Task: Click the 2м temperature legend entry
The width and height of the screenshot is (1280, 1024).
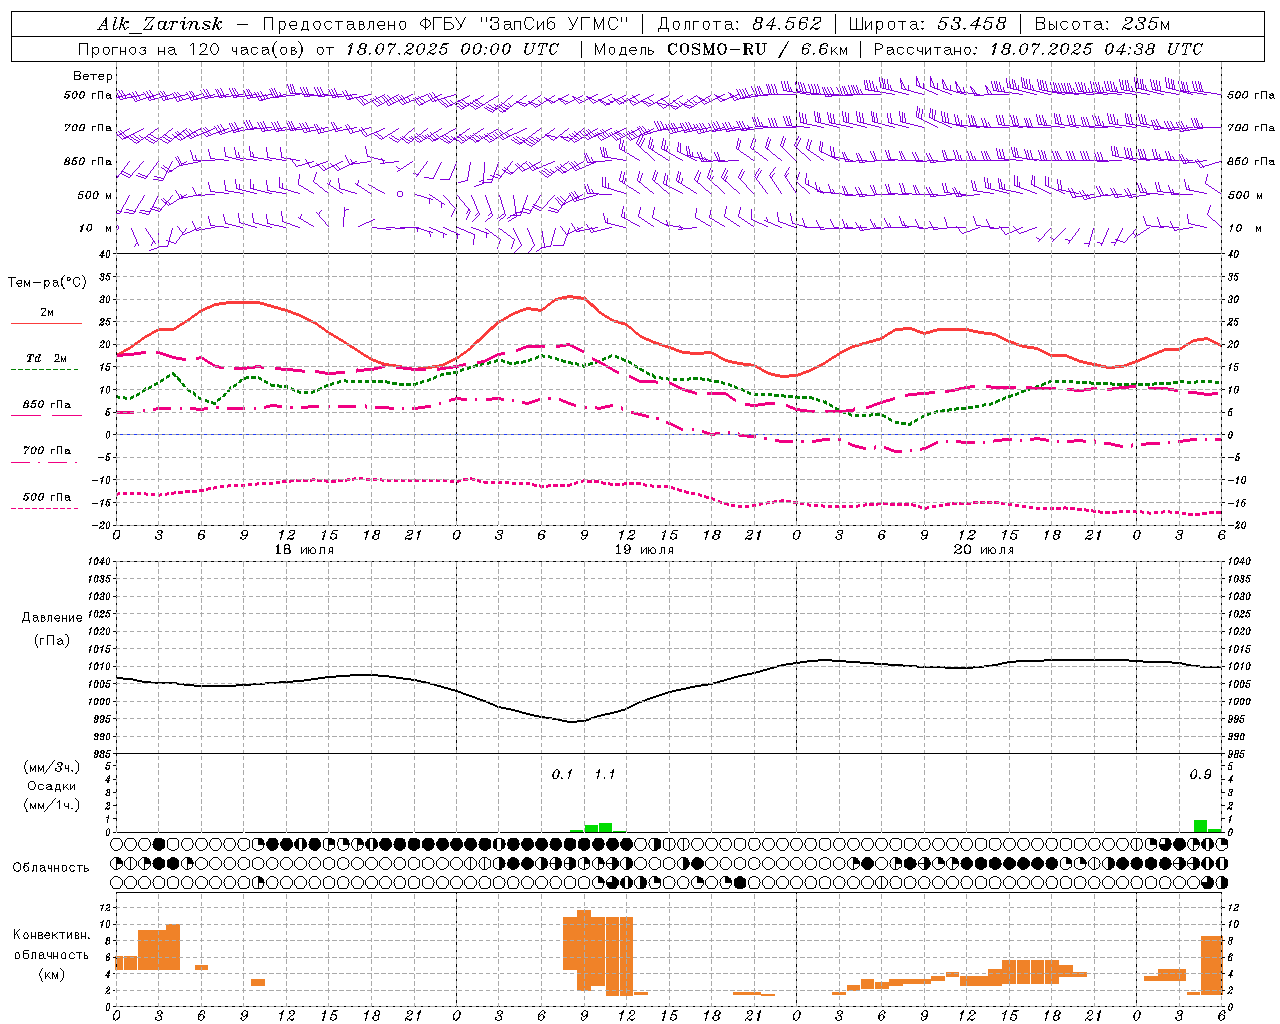Action: point(47,313)
